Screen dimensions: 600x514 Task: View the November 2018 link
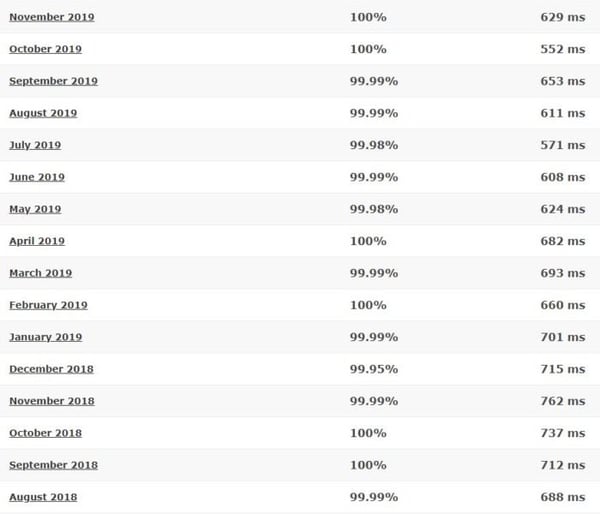tap(52, 401)
